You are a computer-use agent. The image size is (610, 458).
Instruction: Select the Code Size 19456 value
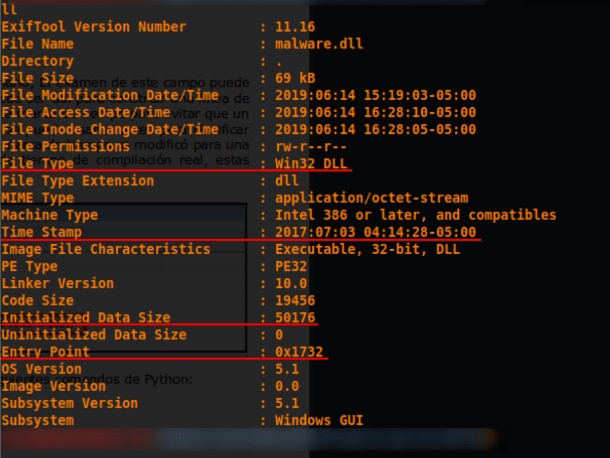(295, 300)
